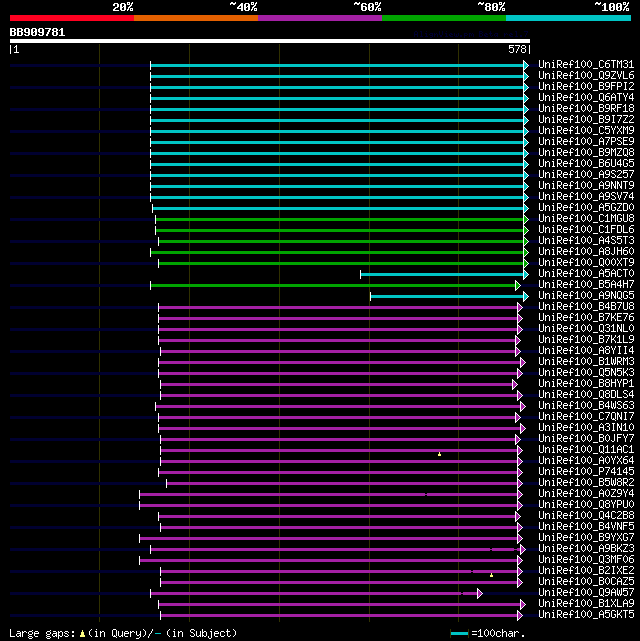Open hit UniRef100_Q6ATY4
Image resolution: width=640 pixels, height=641 pixels.
[x=586, y=97]
